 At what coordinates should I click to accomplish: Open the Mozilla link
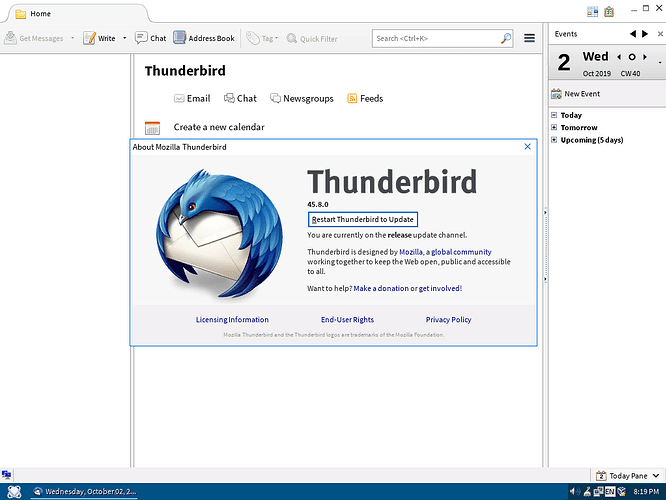click(411, 252)
